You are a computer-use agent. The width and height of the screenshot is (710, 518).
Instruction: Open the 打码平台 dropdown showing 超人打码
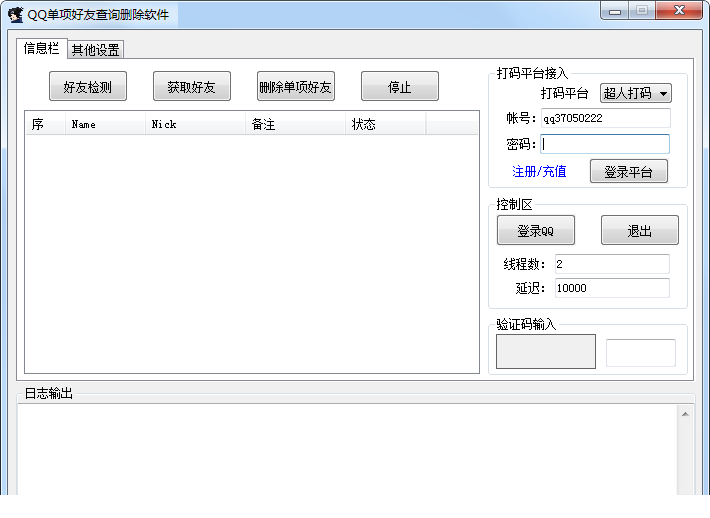point(635,93)
